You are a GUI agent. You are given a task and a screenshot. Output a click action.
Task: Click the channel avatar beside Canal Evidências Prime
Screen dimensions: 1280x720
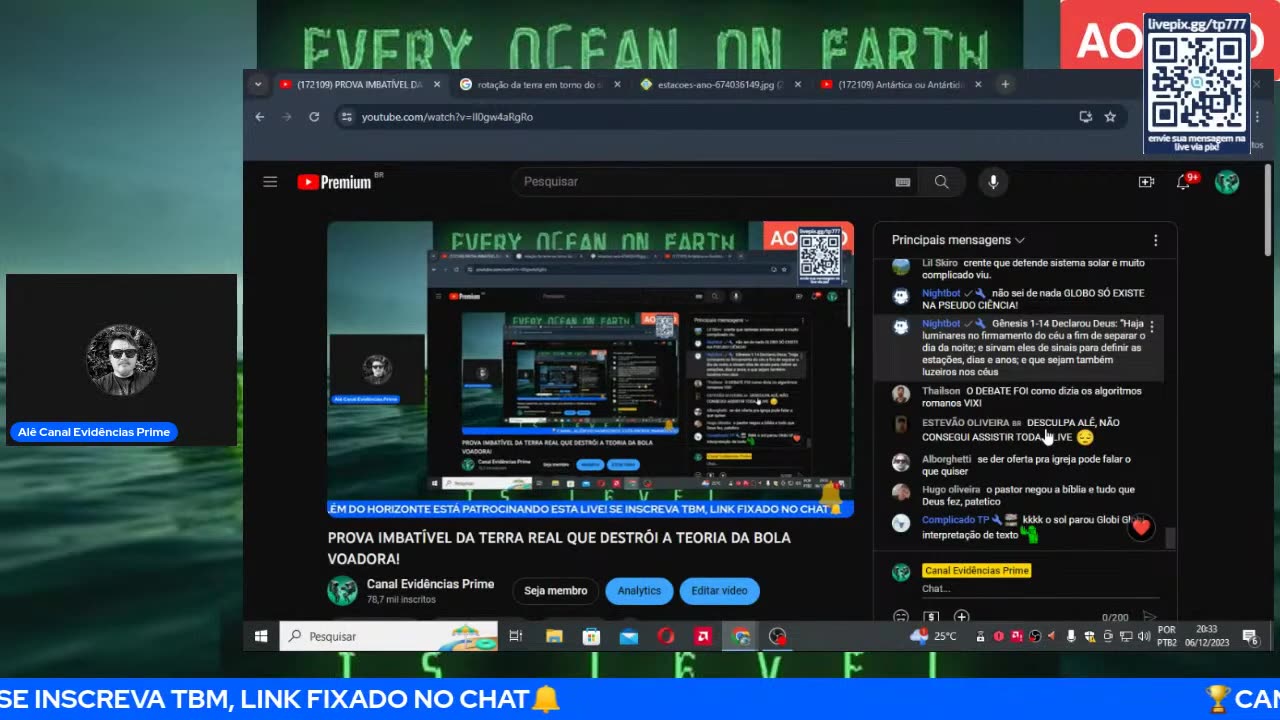pos(342,591)
